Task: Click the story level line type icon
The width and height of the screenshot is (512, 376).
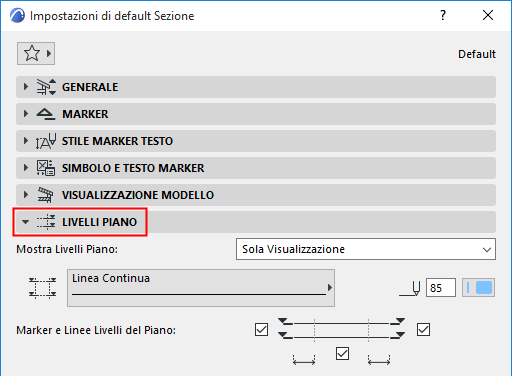Action: click(42, 288)
